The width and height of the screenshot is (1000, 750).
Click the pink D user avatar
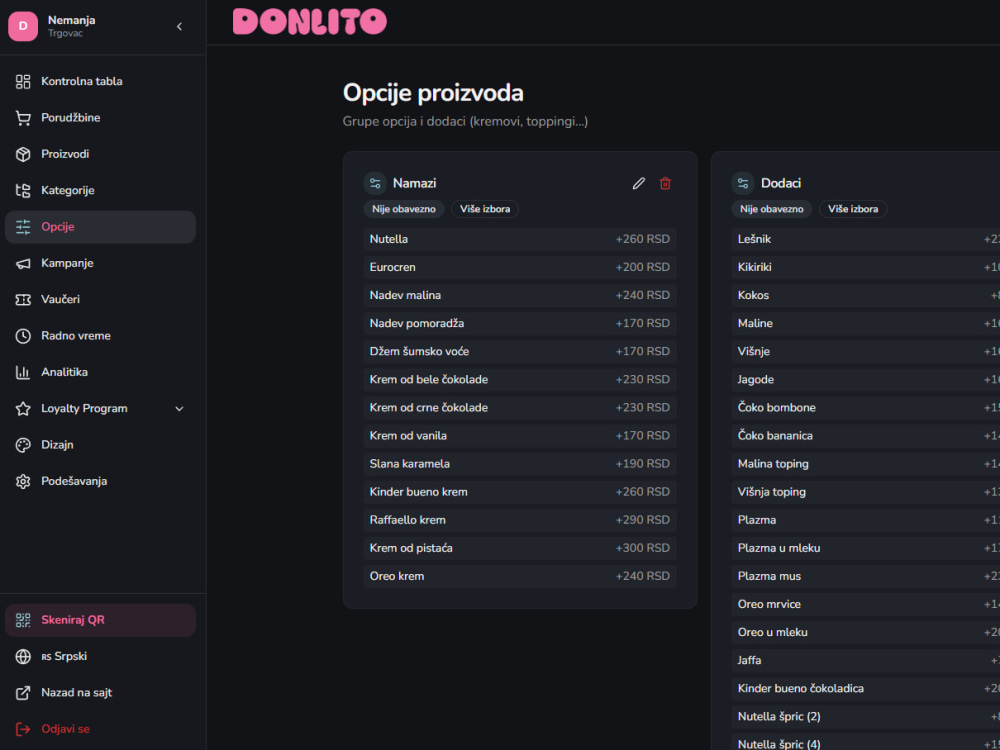tap(23, 26)
